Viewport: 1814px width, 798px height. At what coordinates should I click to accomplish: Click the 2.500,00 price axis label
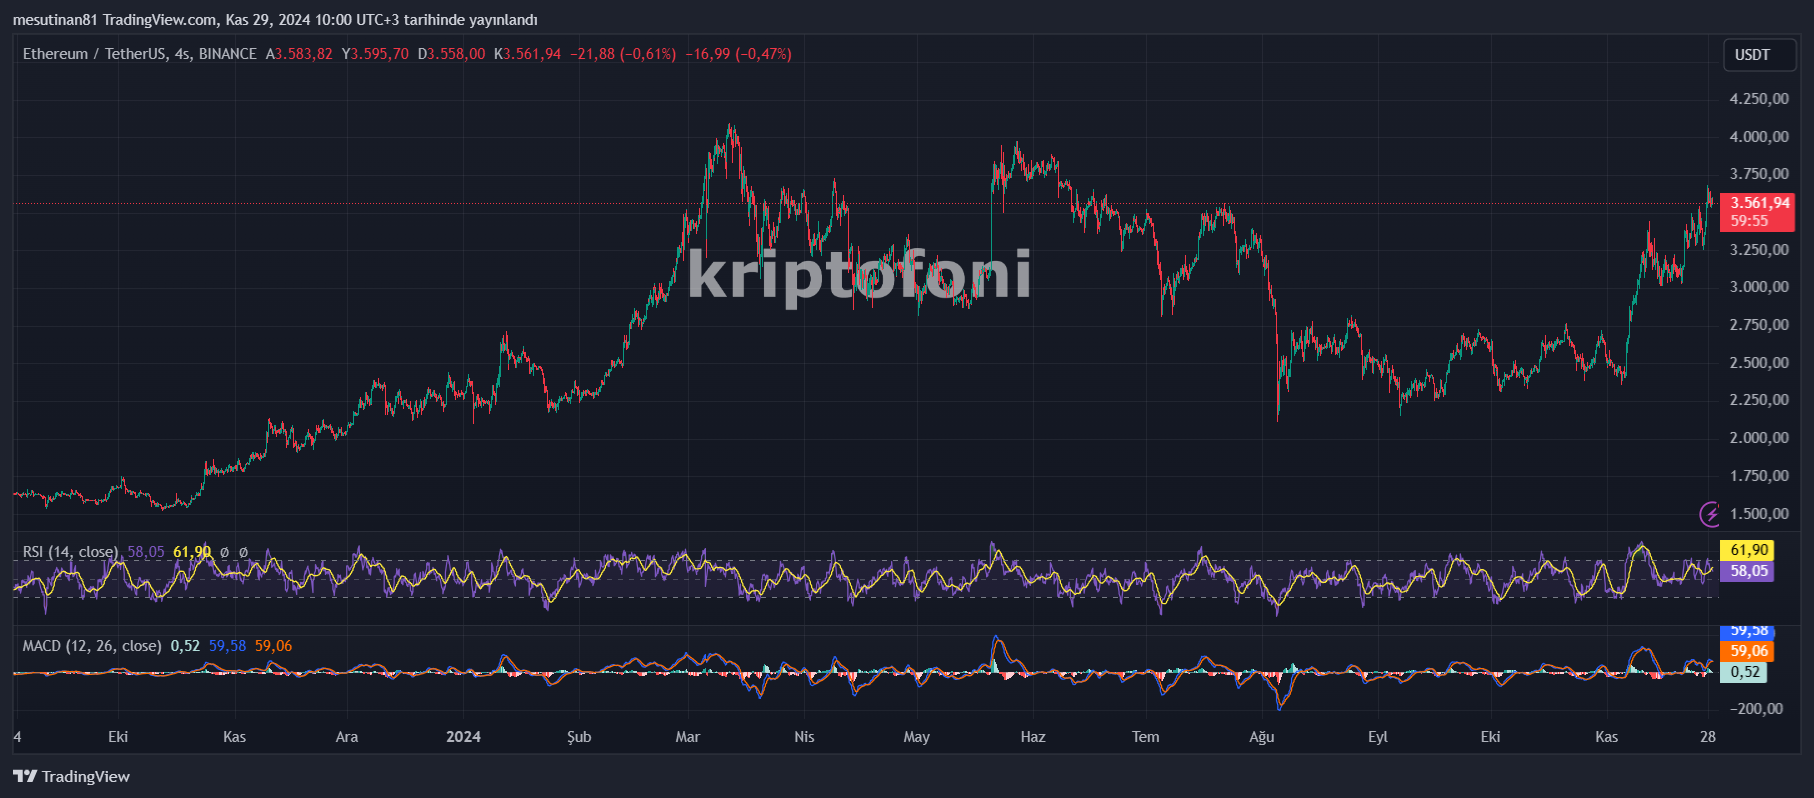click(x=1759, y=363)
